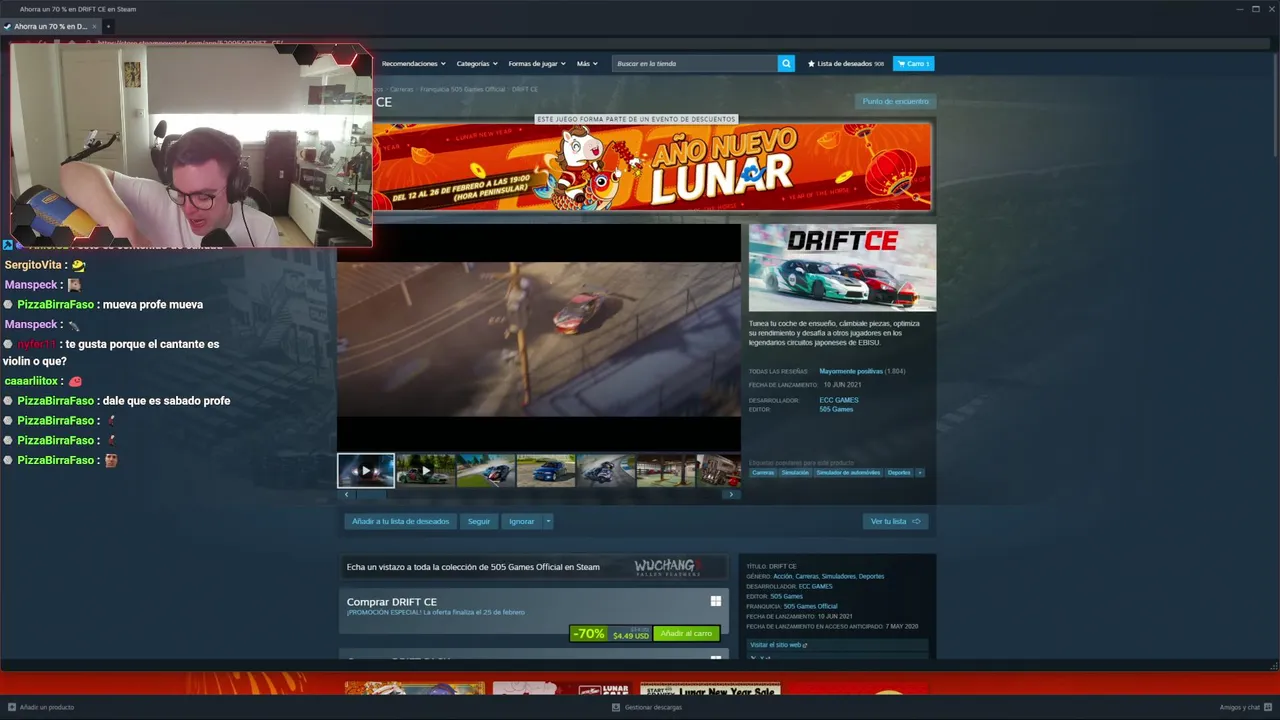Open a new tab with the plus button
The image size is (1280, 720).
pos(108,26)
